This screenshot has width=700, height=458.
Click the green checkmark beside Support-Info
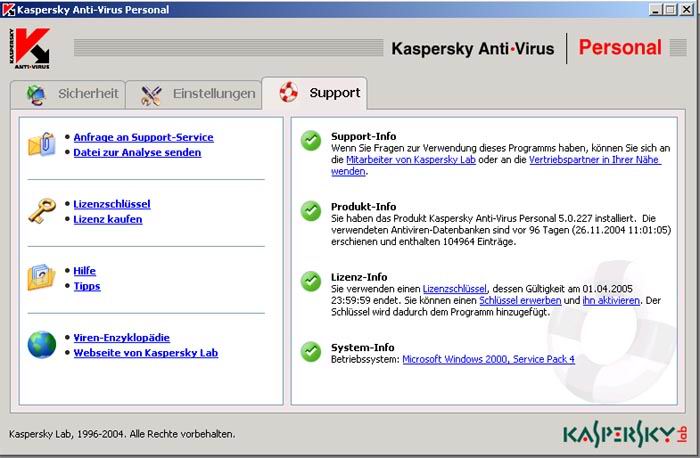point(311,141)
